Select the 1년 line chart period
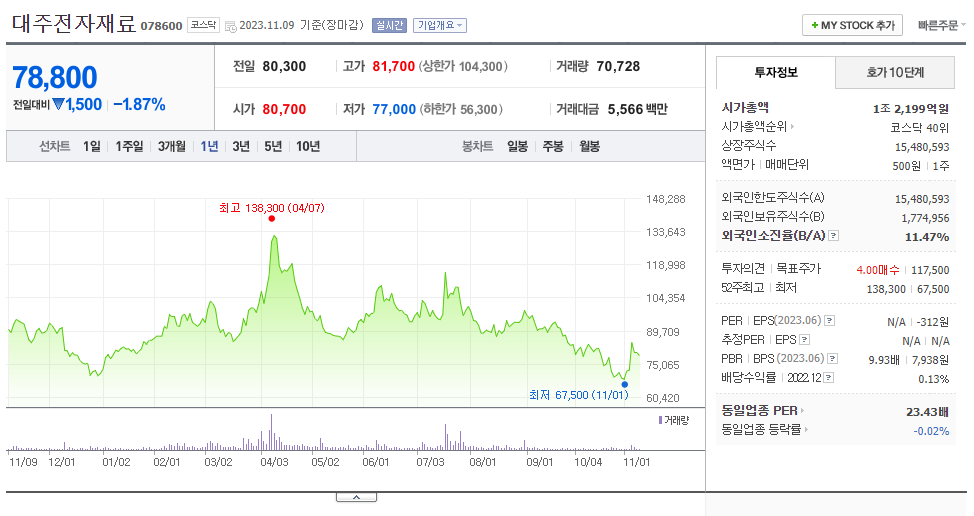Screen dimensions: 974x516 tap(209, 147)
